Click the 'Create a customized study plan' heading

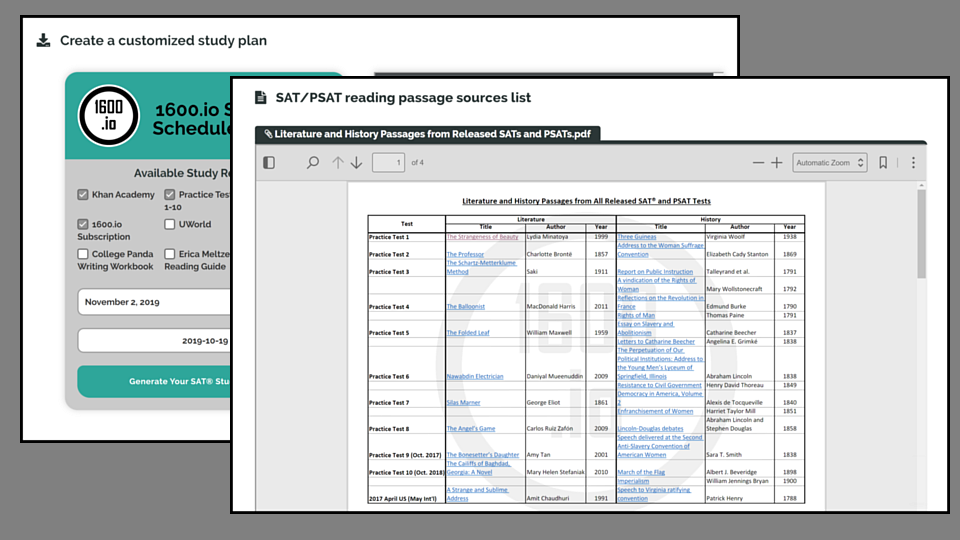point(163,40)
